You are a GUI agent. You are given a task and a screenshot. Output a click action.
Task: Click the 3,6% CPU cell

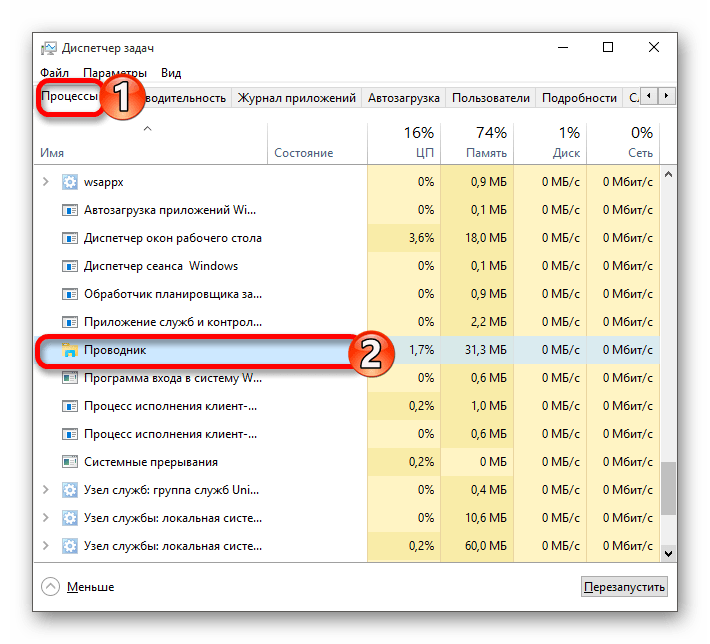(x=404, y=238)
